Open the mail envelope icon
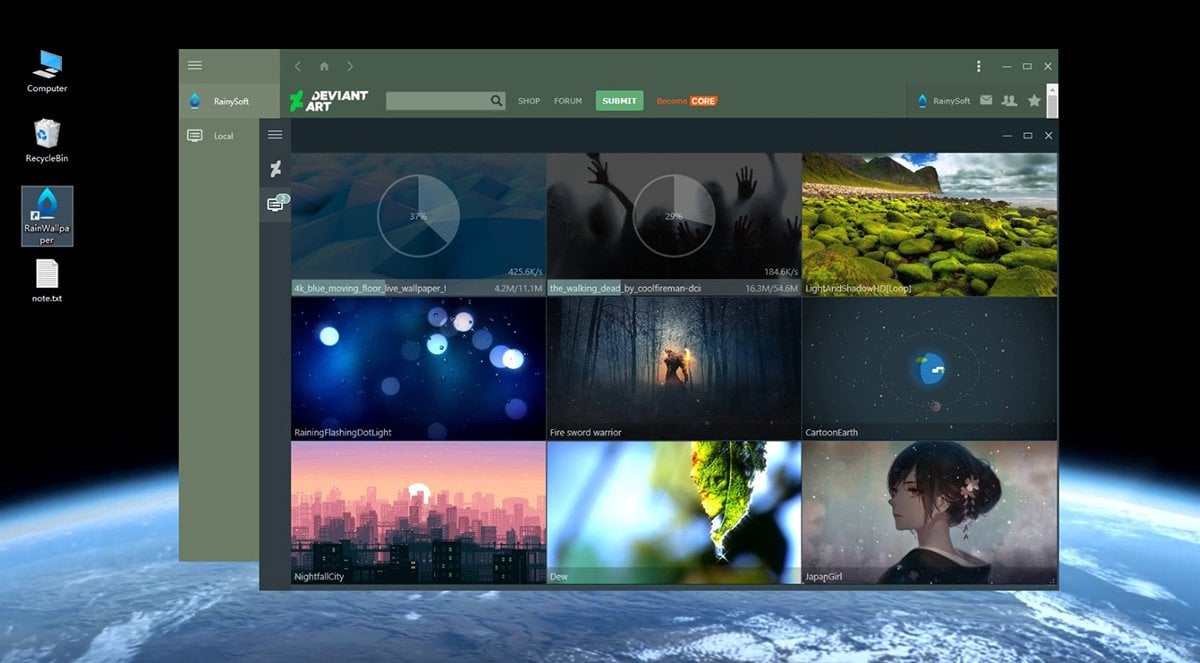This screenshot has width=1200, height=663. coord(986,100)
